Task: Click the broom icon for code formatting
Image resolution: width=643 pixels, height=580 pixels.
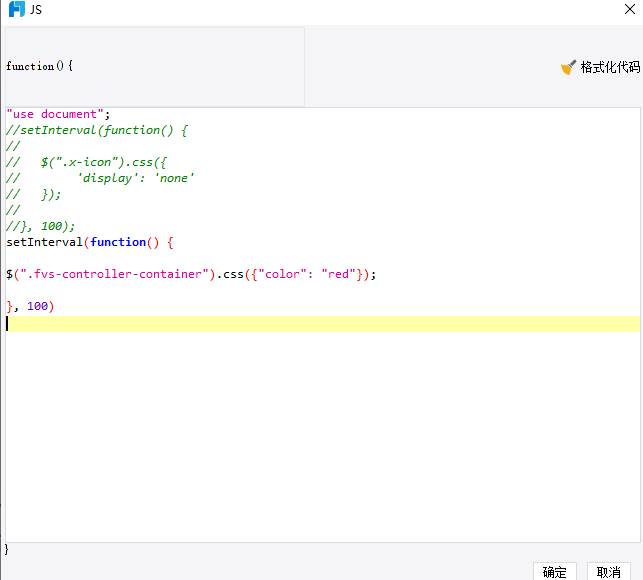Action: coord(568,67)
